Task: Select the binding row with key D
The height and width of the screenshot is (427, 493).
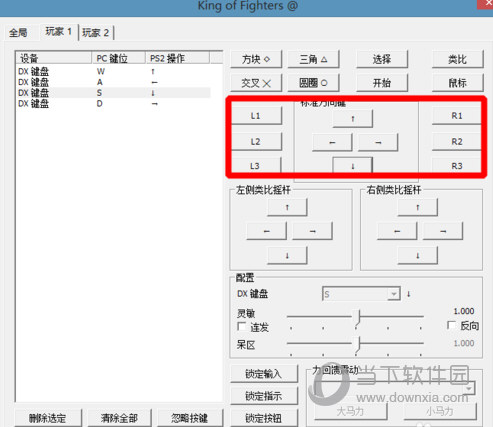Action: coord(113,104)
